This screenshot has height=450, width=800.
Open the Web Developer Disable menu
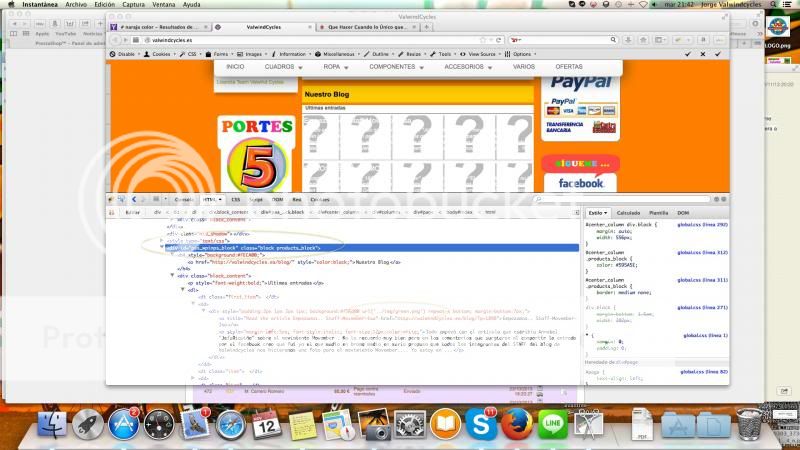(x=123, y=54)
